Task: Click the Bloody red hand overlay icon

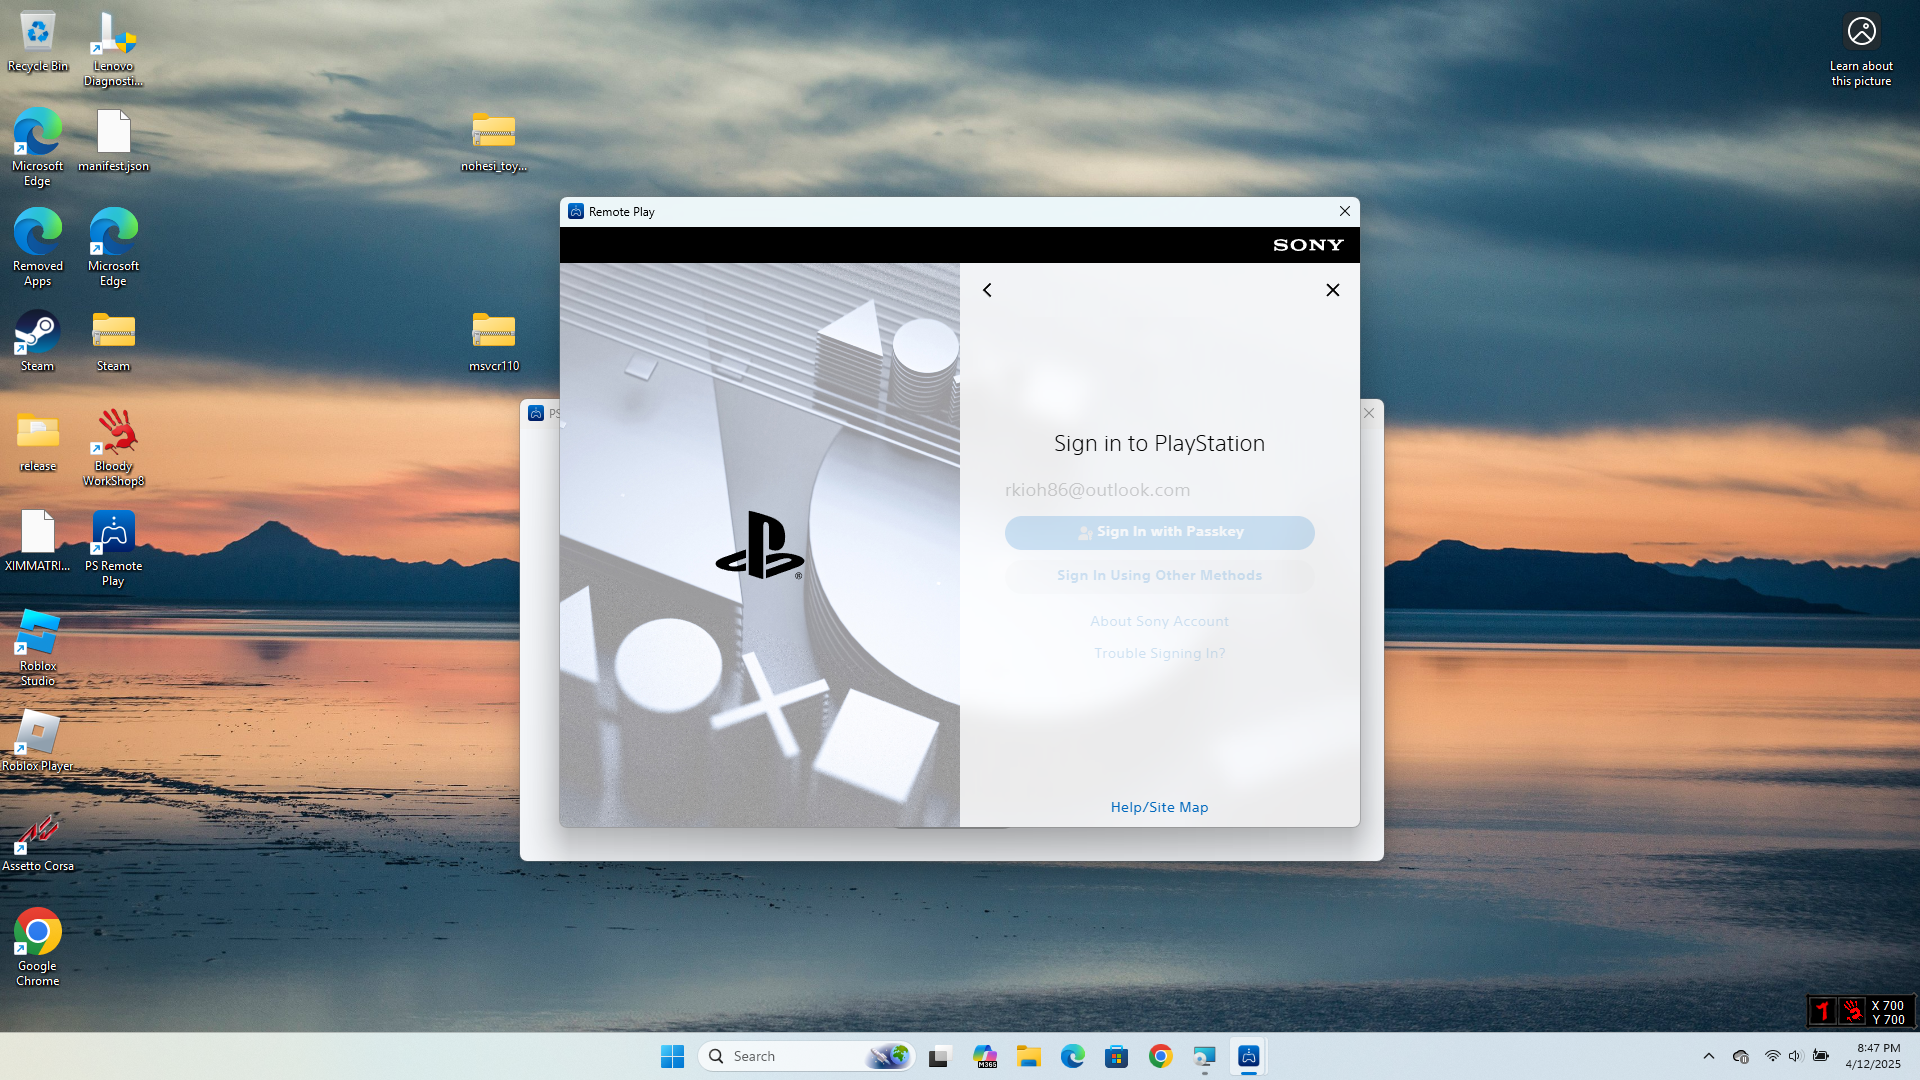Action: 1852,1011
